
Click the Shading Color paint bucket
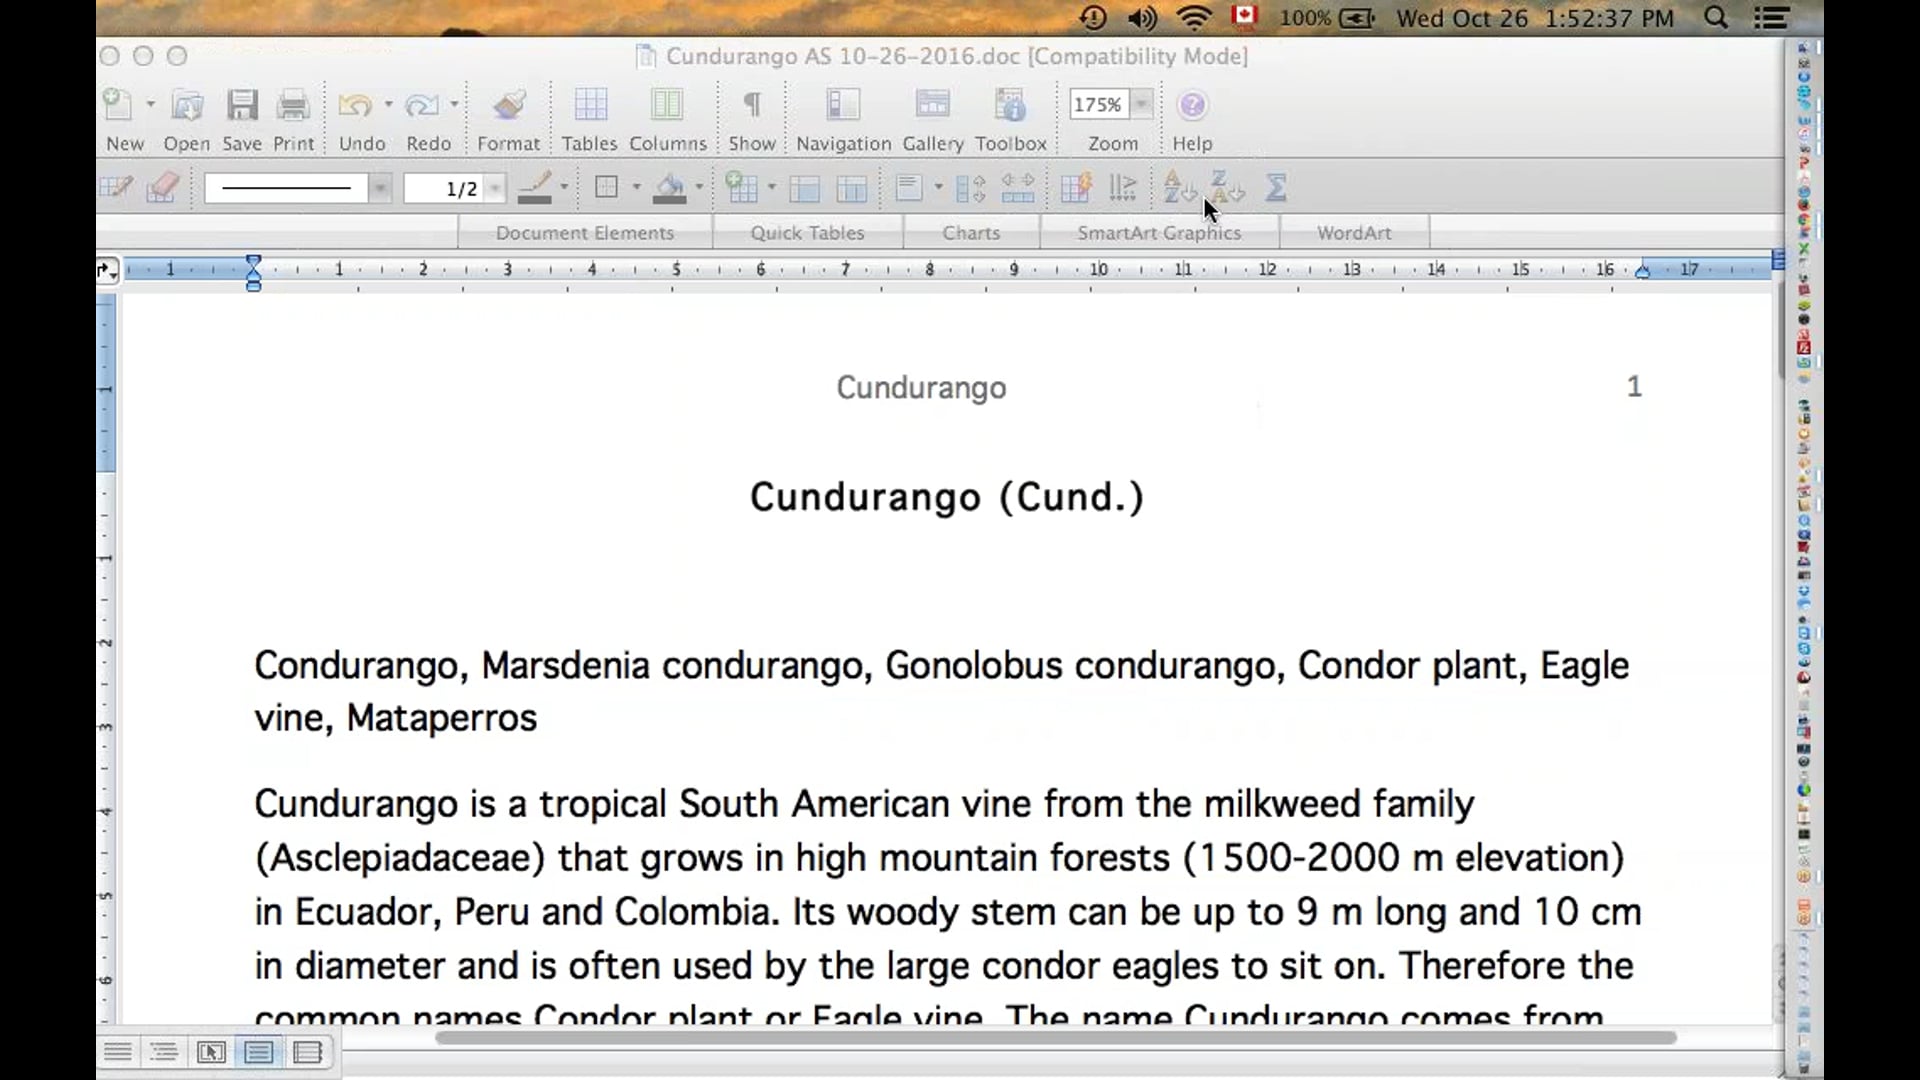[670, 187]
